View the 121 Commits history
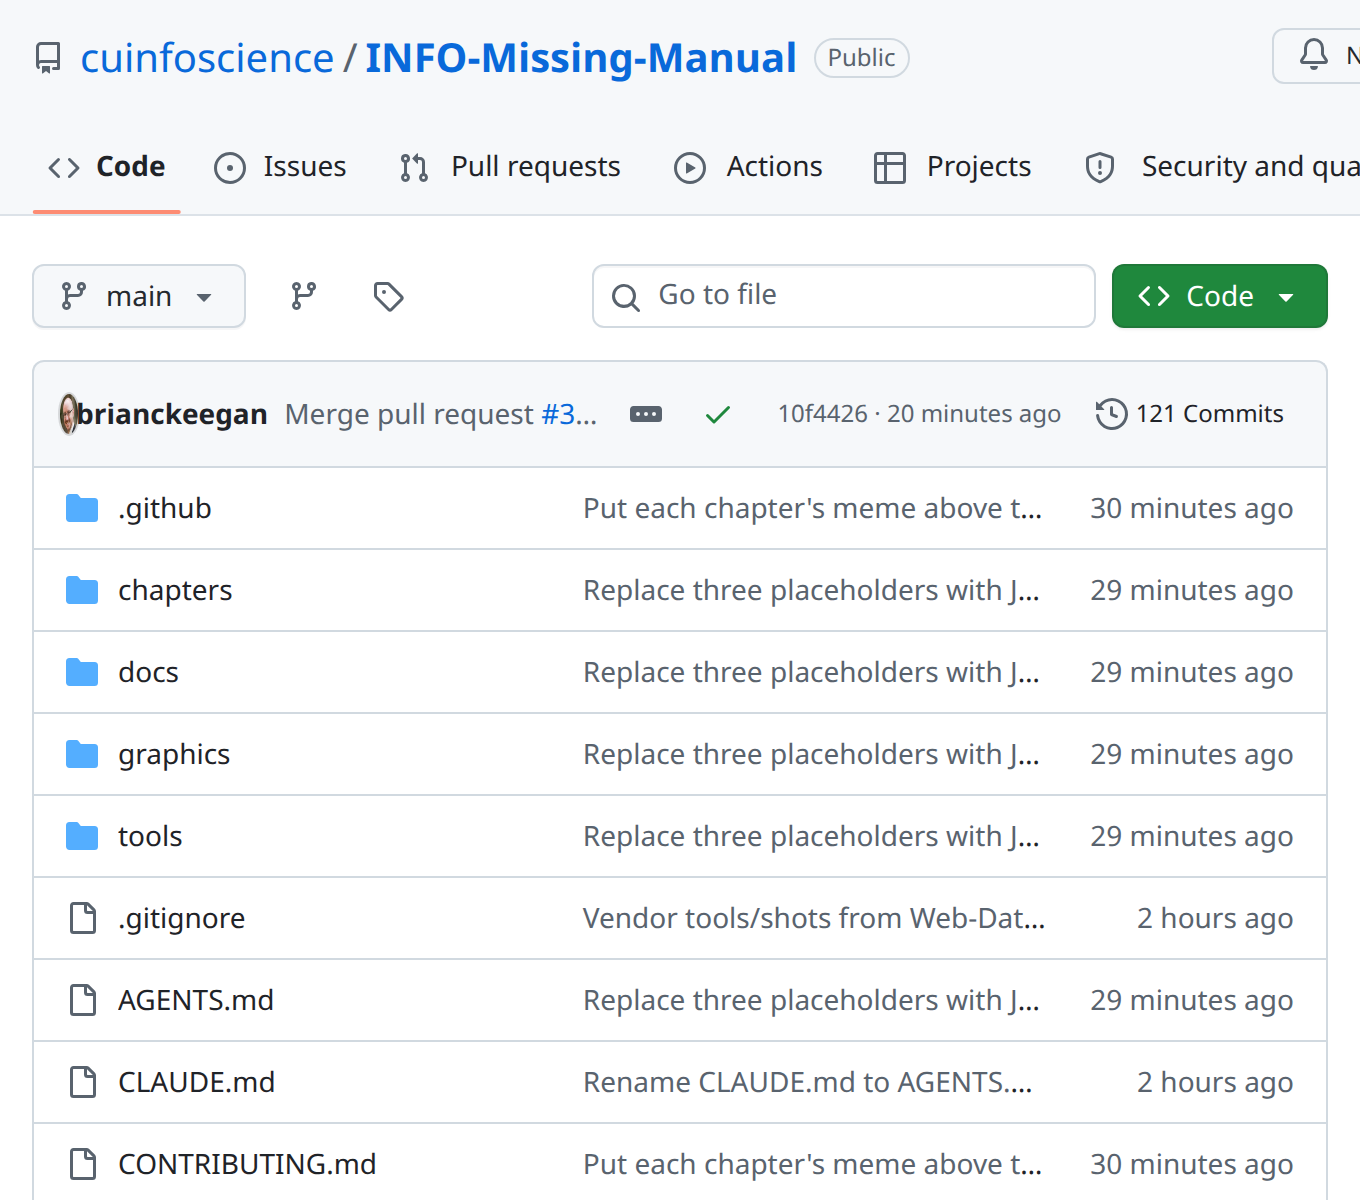 click(x=1190, y=414)
